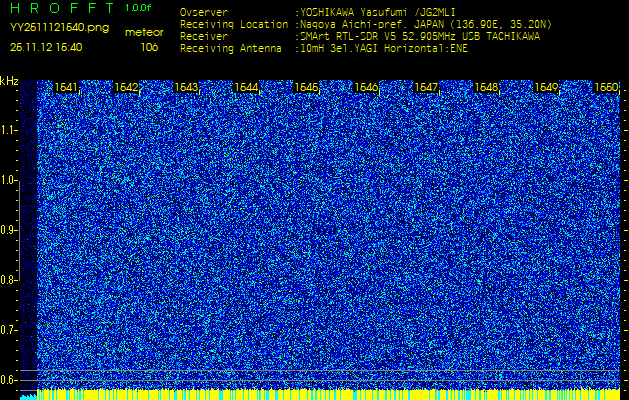Click the "Receiving Location" label
The height and width of the screenshot is (400, 629).
[x=234, y=25]
